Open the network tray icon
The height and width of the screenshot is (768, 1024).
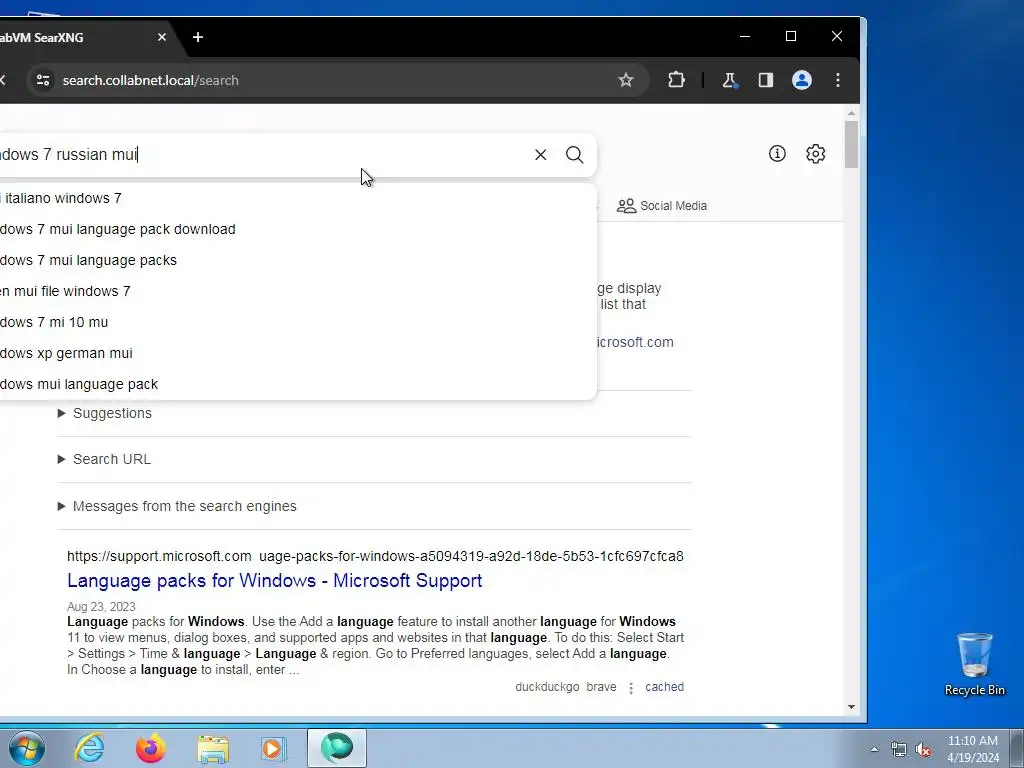coord(899,750)
